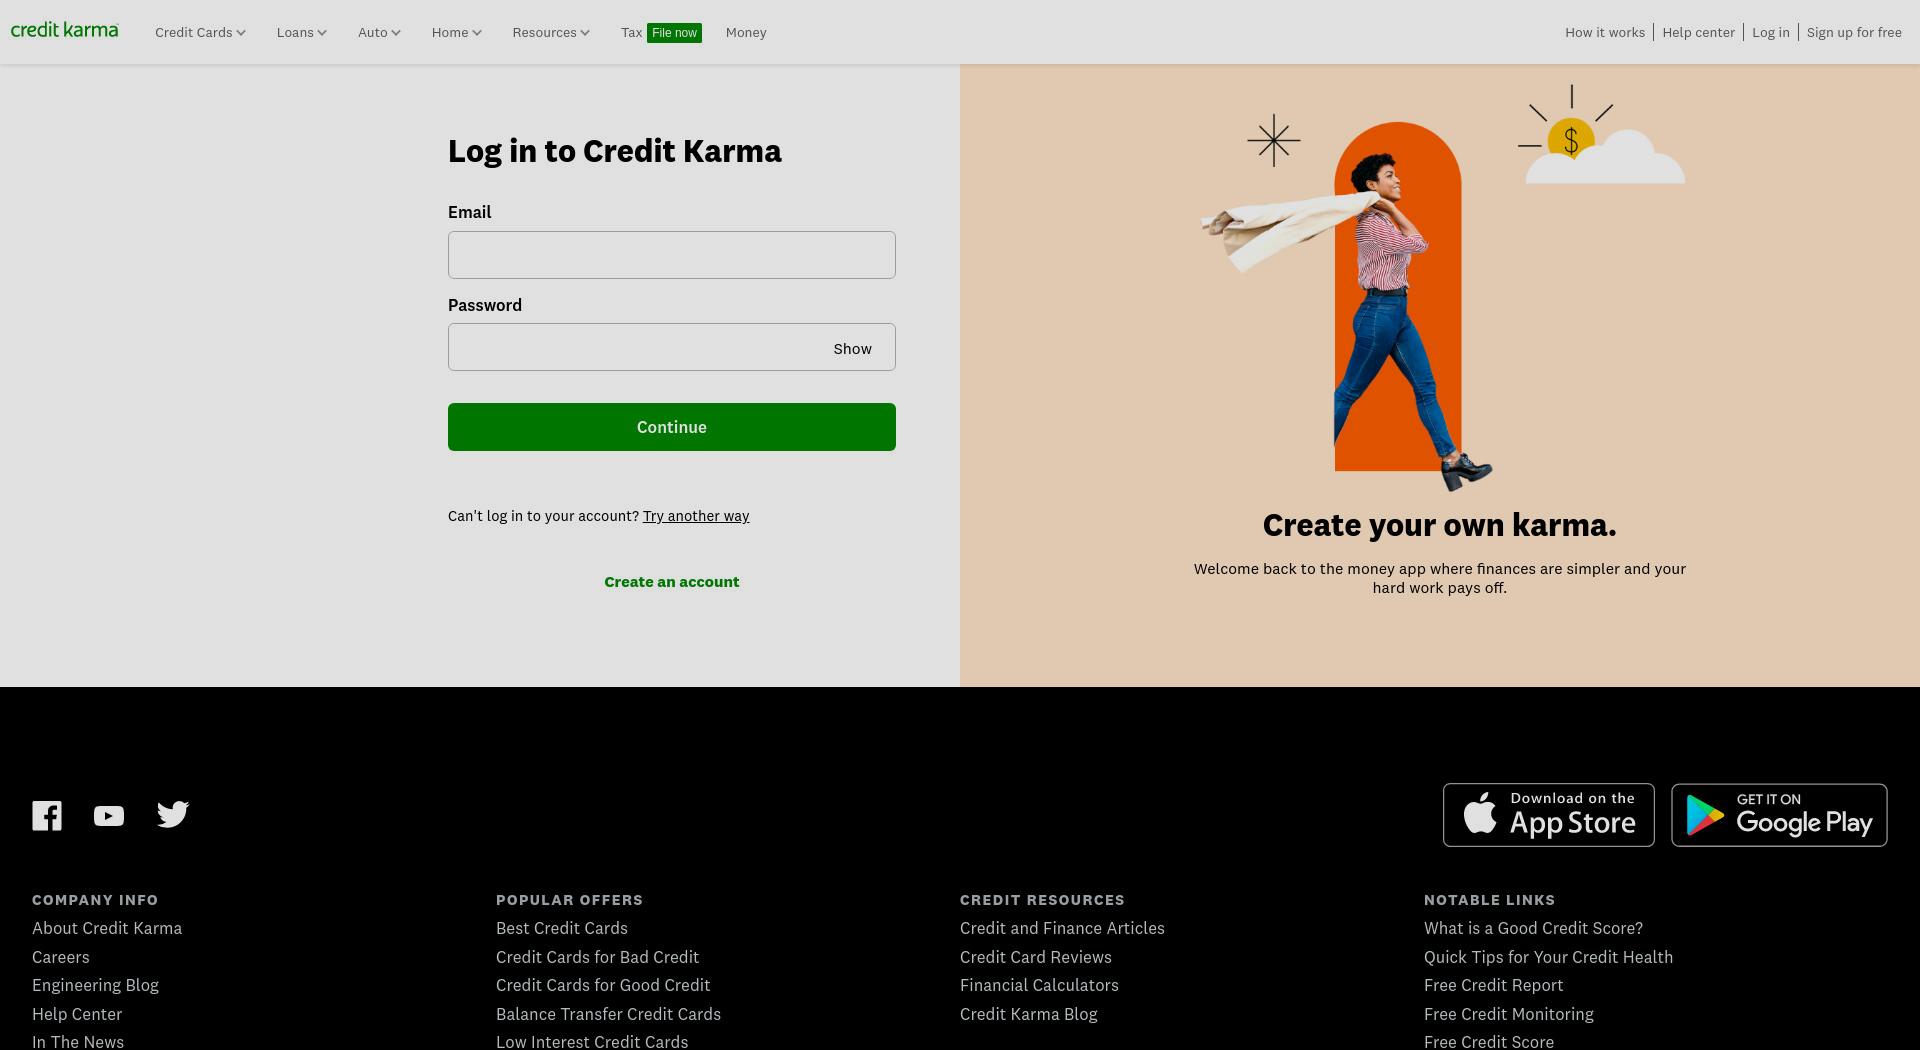Open the Help center link in header
Screen dimensions: 1920x1050
pos(1698,33)
